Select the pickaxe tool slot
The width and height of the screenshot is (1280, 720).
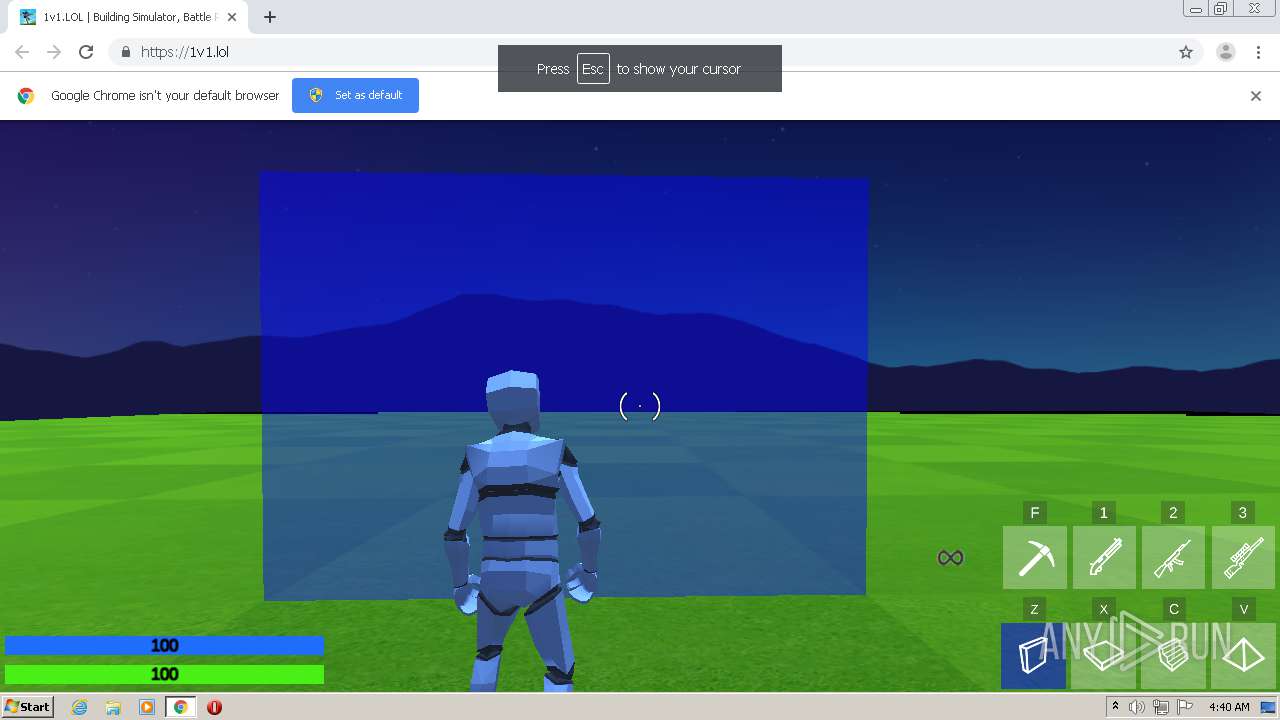1035,558
